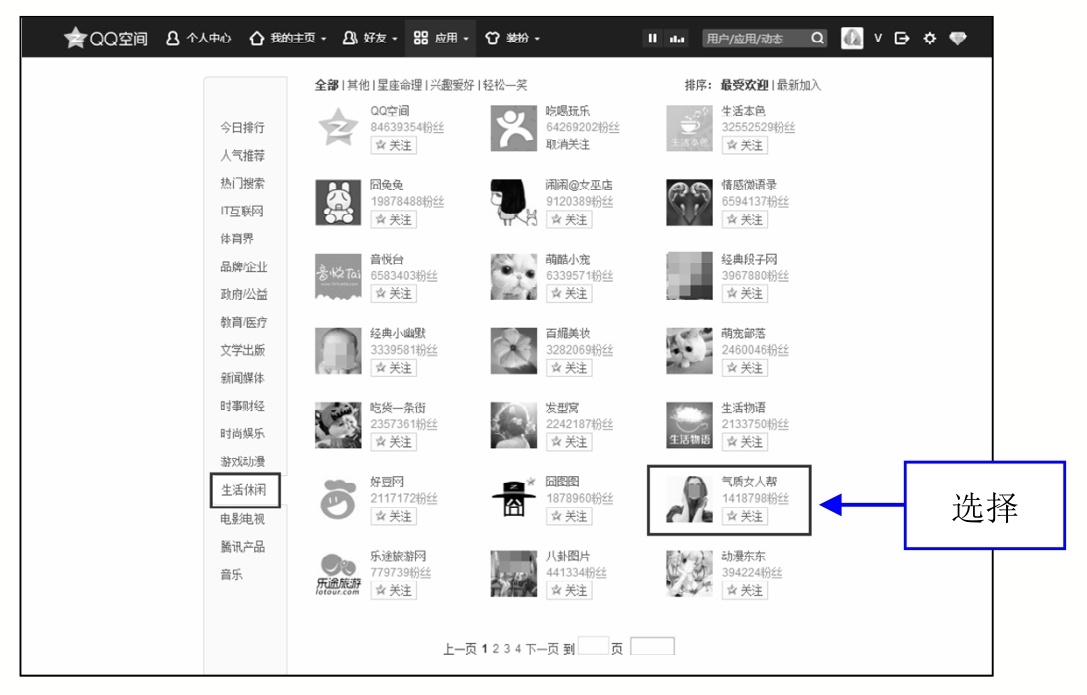Viewport: 1087px width, 695px height.
Task: Open QQ空间 account star avatar
Action: [338, 128]
